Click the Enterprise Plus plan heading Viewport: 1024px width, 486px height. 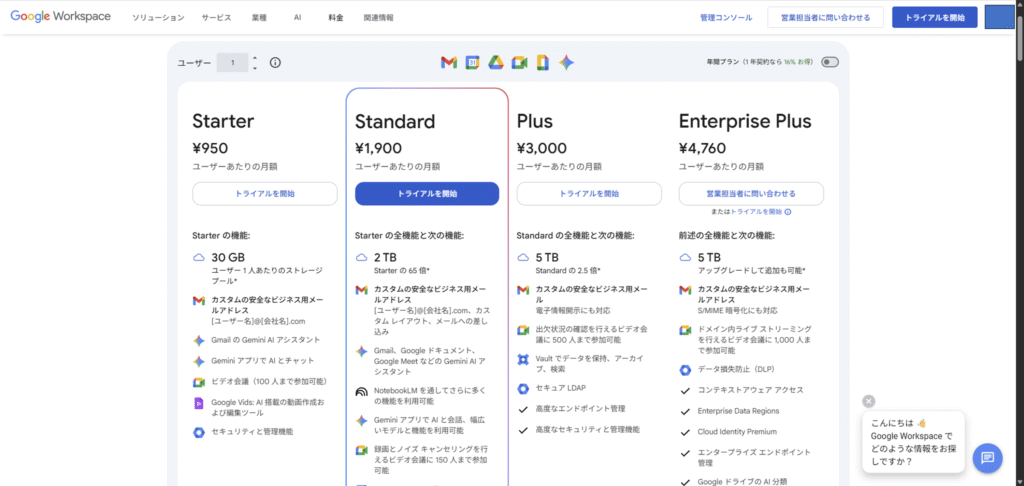pos(745,122)
